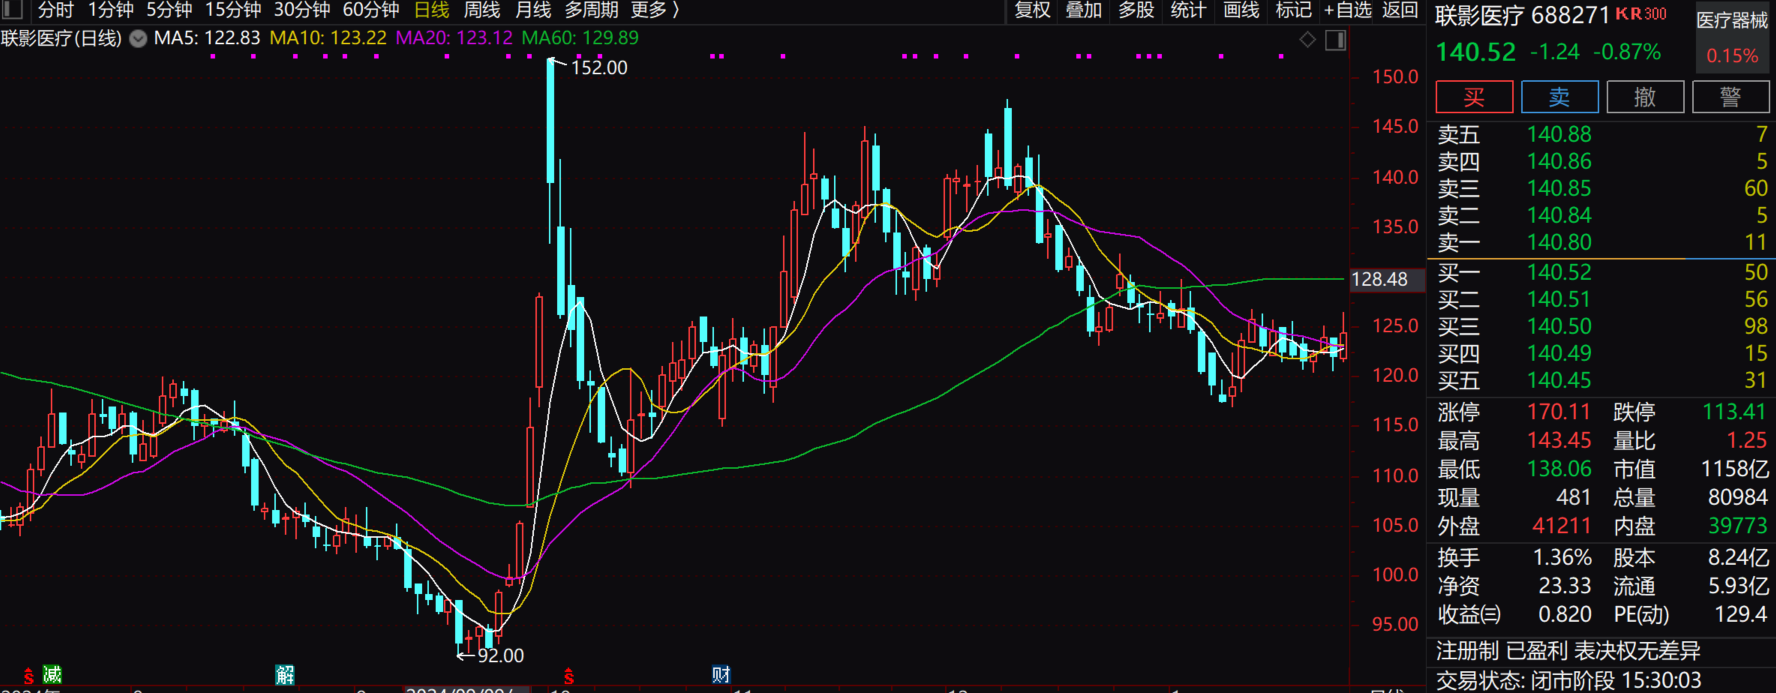The width and height of the screenshot is (1776, 693).
Task: Select the 日线 daily chart tab
Action: 432,10
